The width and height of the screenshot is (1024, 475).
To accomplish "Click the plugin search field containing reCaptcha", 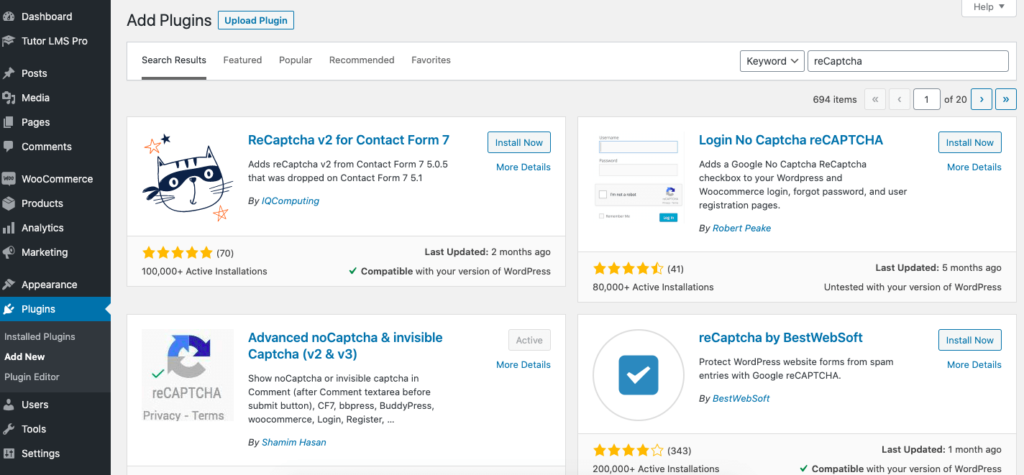I will (x=908, y=61).
